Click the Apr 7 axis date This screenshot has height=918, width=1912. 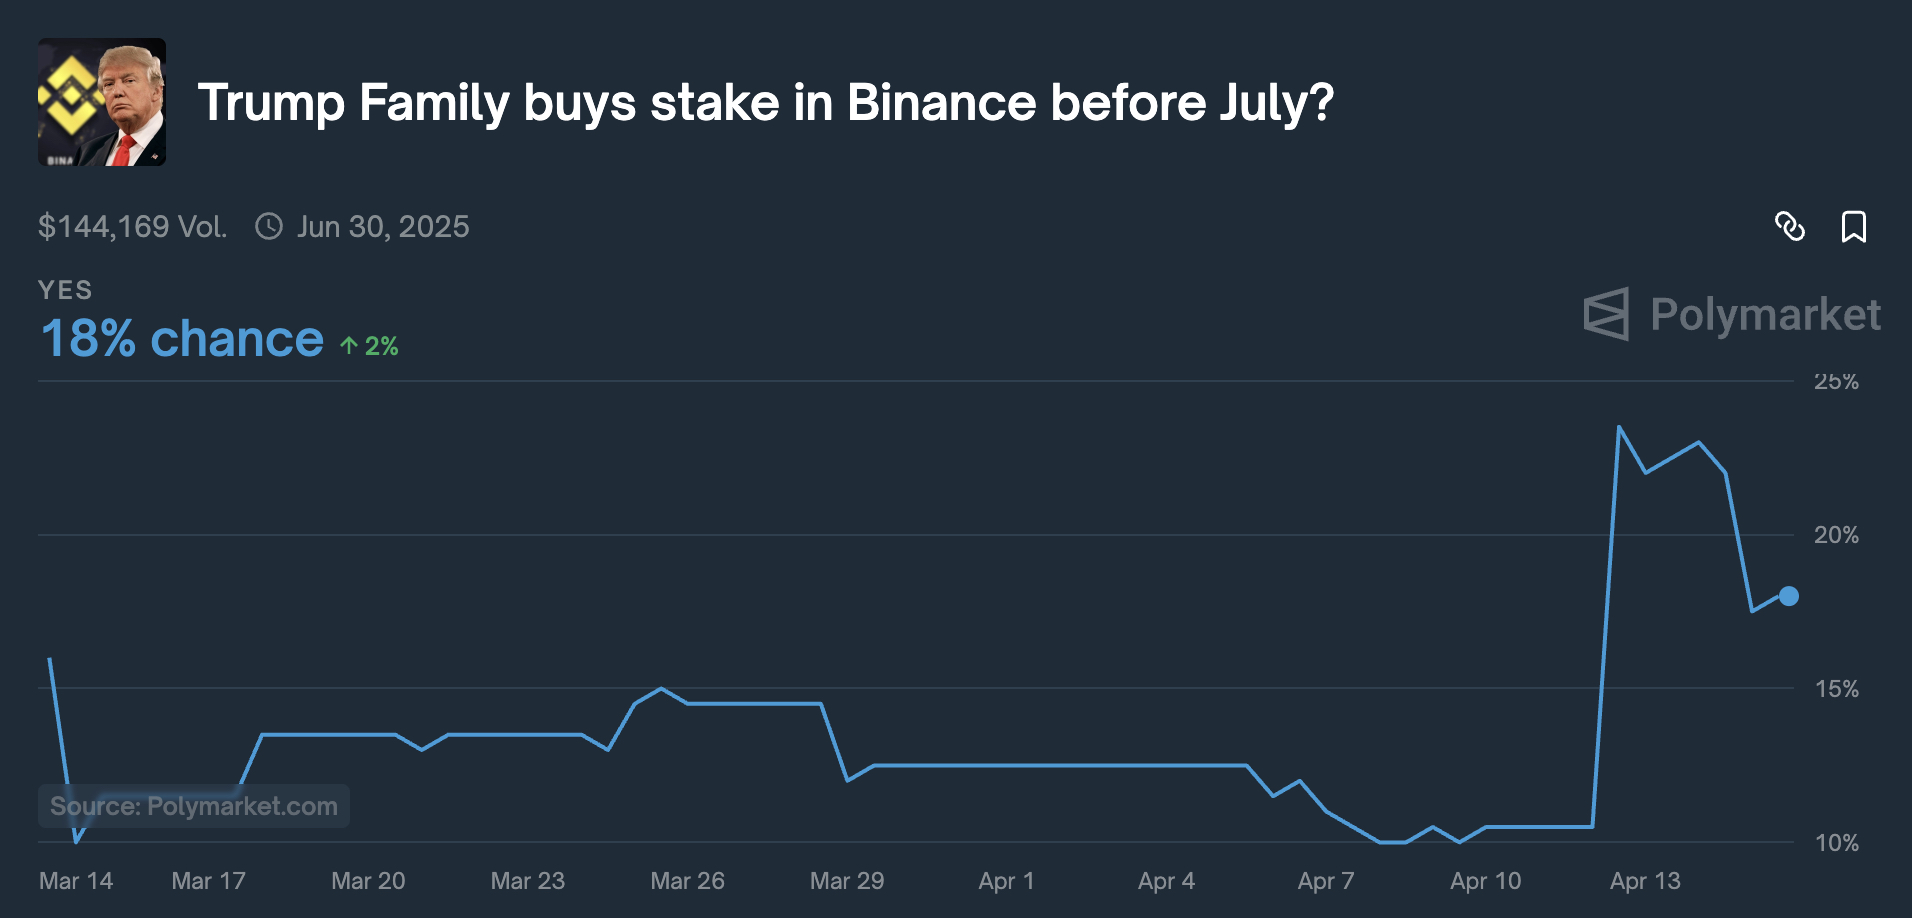pos(1326,881)
